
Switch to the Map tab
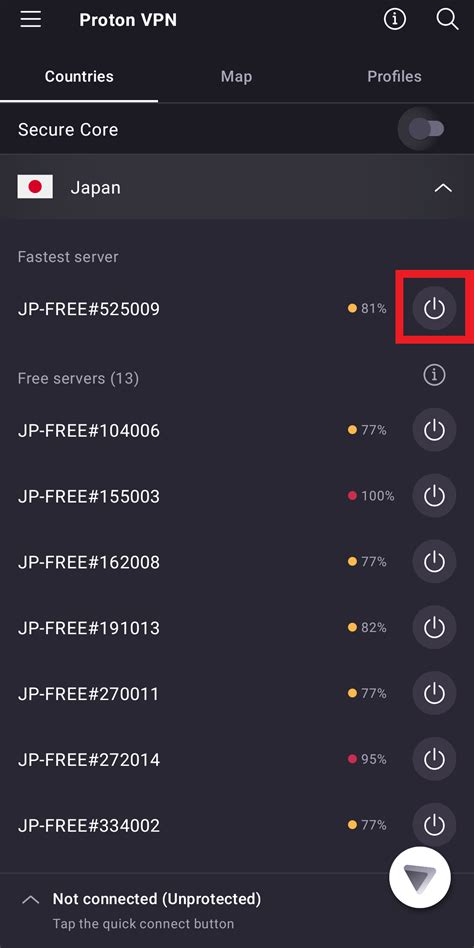tap(236, 76)
